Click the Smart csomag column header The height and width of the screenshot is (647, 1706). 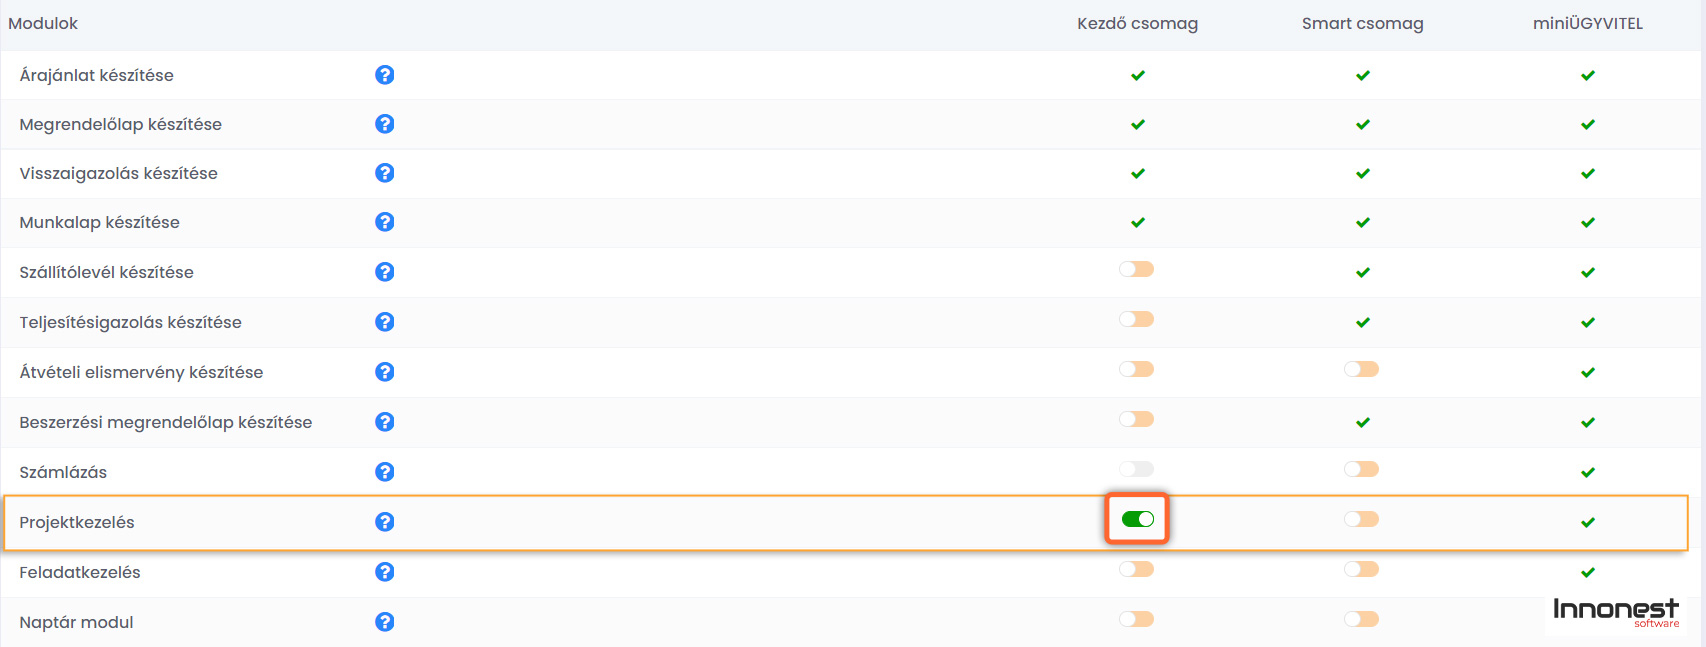click(1362, 24)
